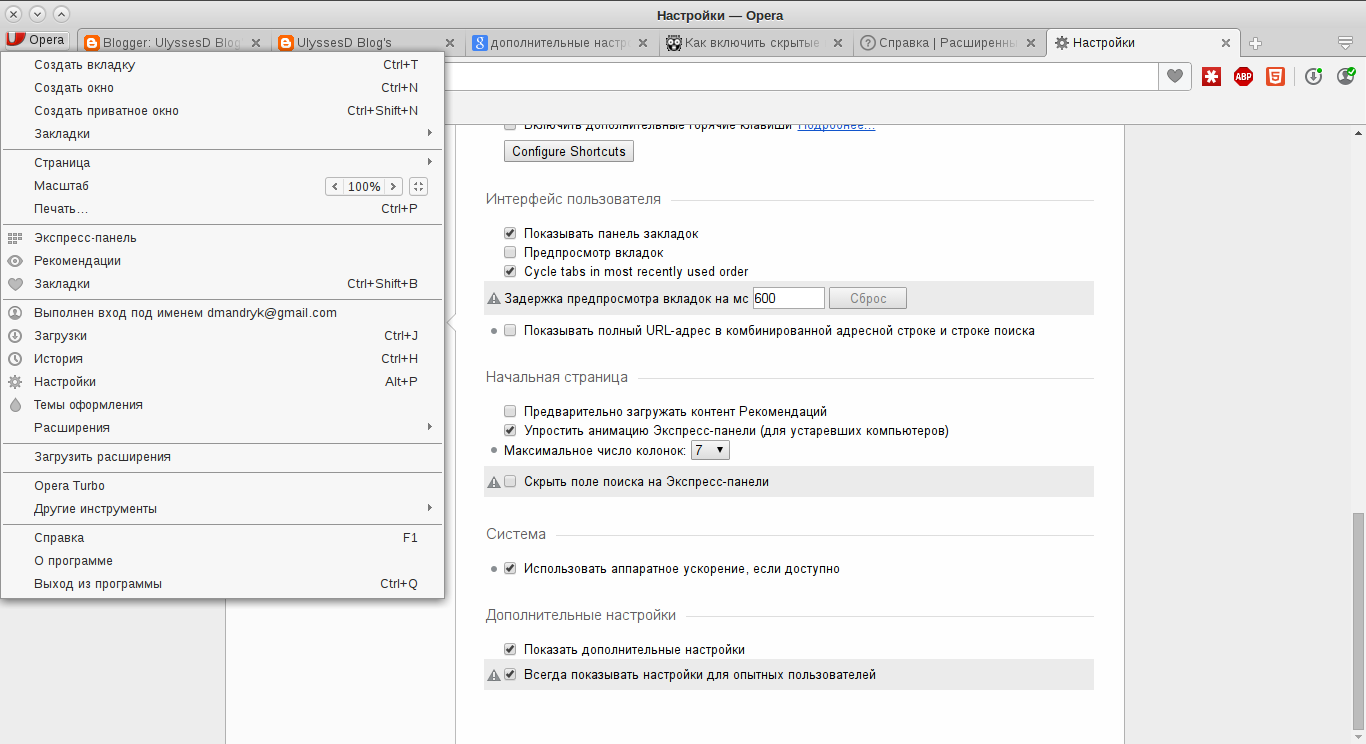Screen dimensions: 1366x744
Task: Disable Показывать панель закладок
Action: click(510, 233)
